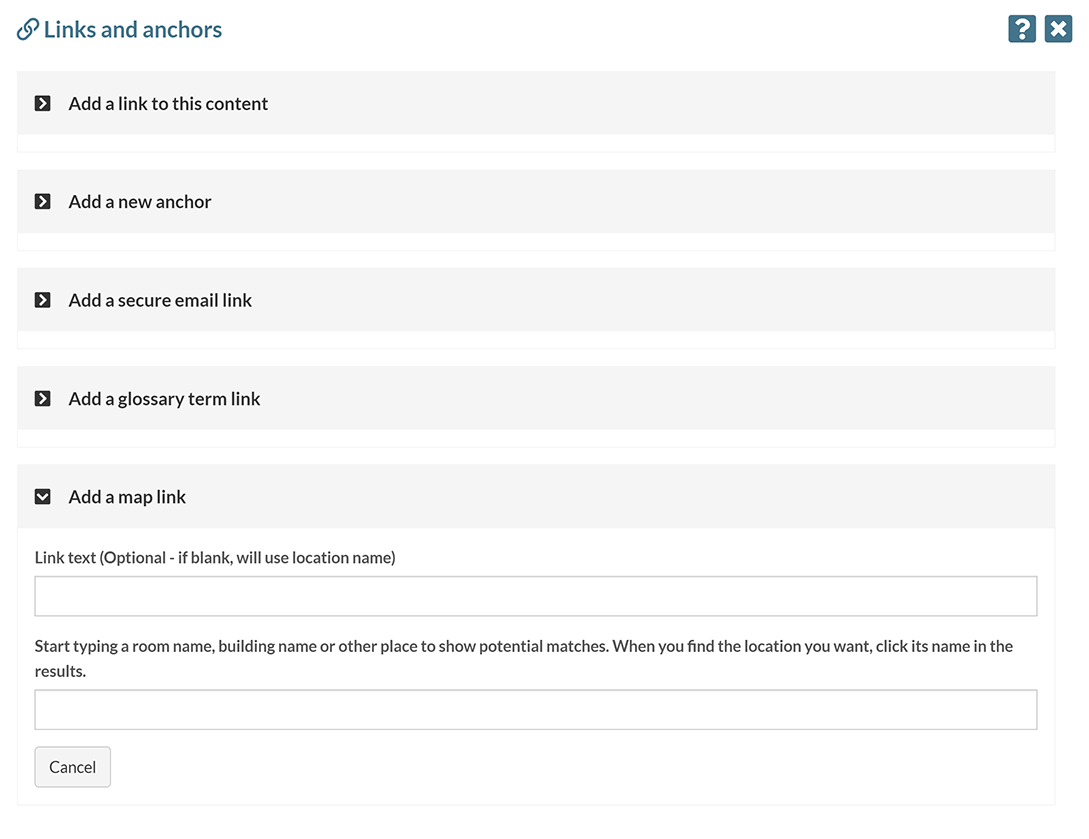The height and width of the screenshot is (839, 1089).
Task: Click arrow icon next to Add a new anchor
Action: (x=43, y=201)
